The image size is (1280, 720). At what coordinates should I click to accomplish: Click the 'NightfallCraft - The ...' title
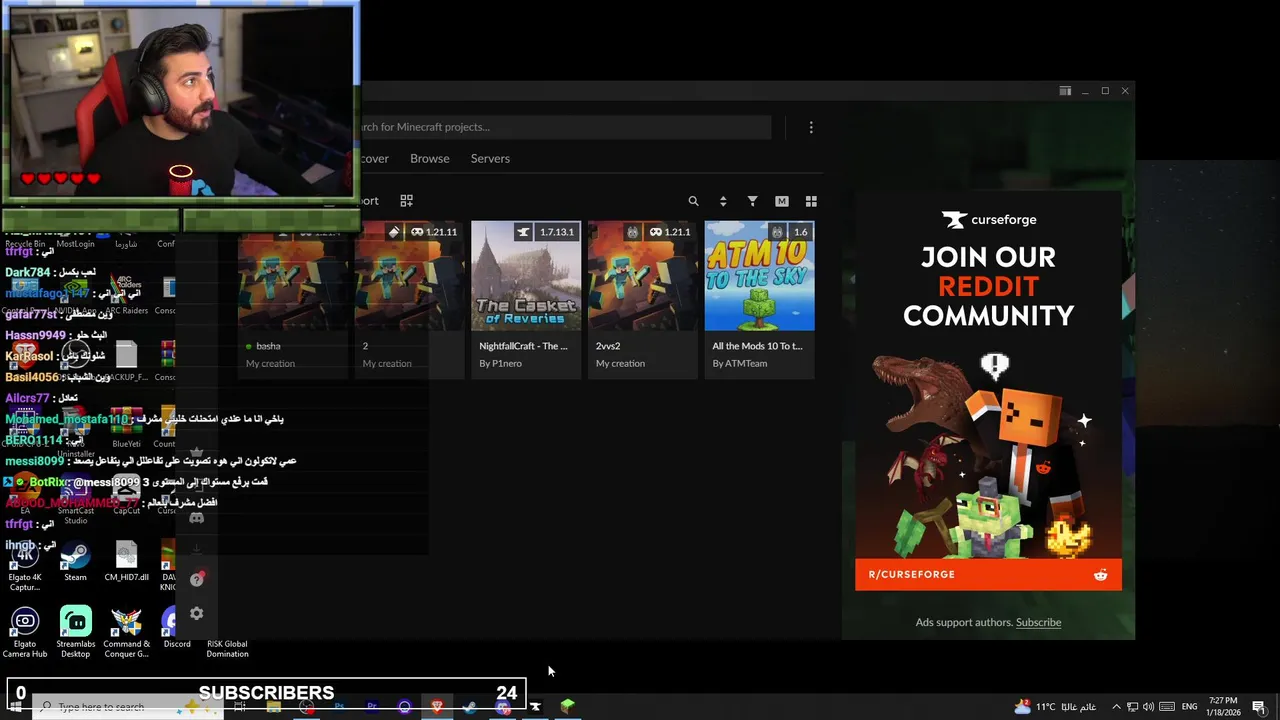tap(523, 346)
